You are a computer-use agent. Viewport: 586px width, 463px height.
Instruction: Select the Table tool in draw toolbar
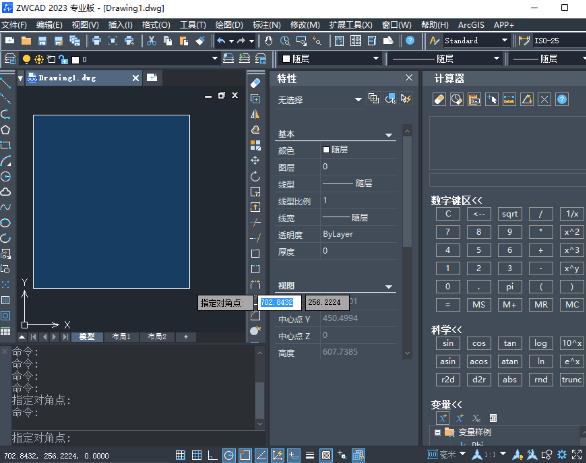pos(5,331)
